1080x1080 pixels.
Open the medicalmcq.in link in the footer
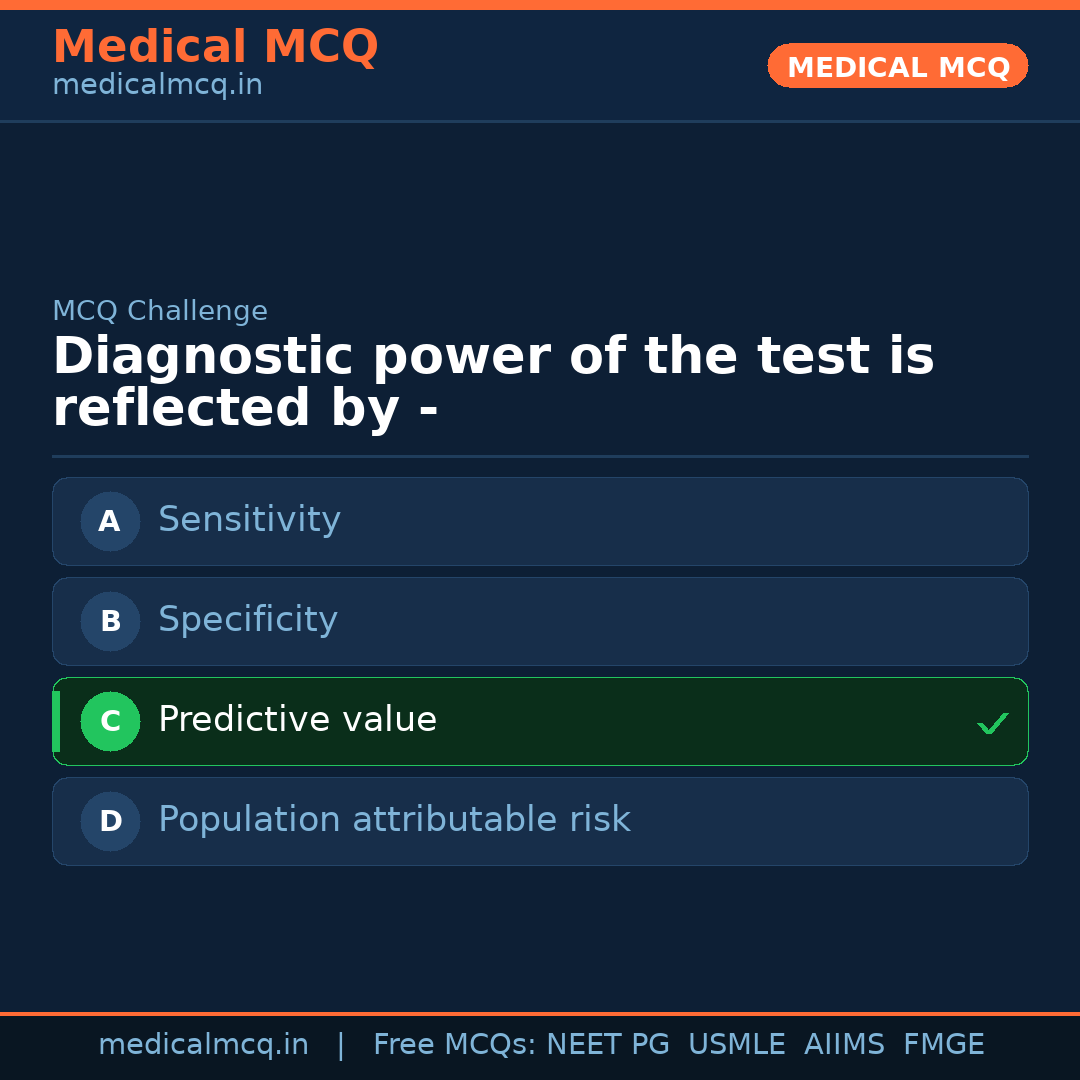(203, 1045)
